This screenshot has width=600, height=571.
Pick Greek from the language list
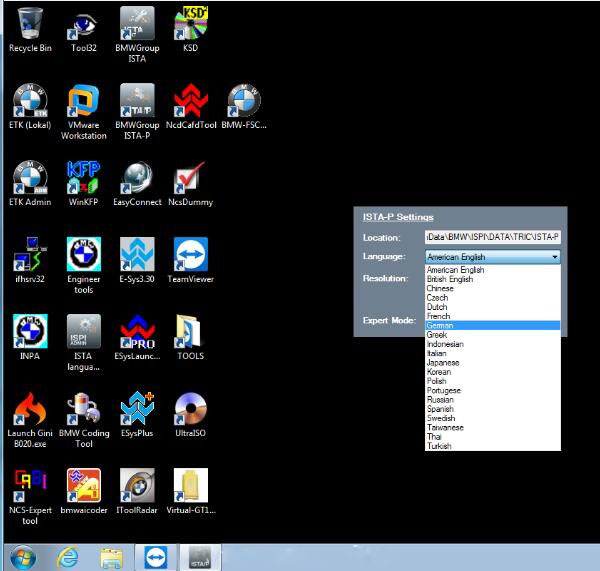(492, 334)
